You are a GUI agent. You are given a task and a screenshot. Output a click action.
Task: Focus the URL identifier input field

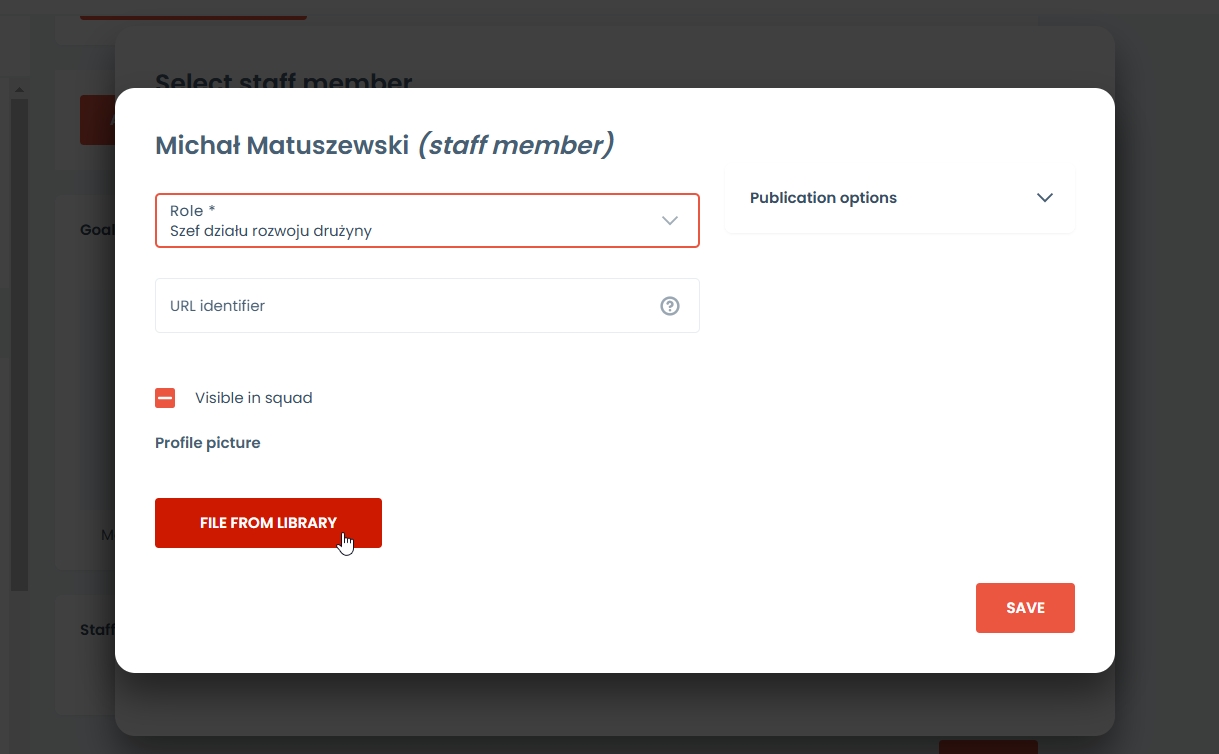click(400, 306)
